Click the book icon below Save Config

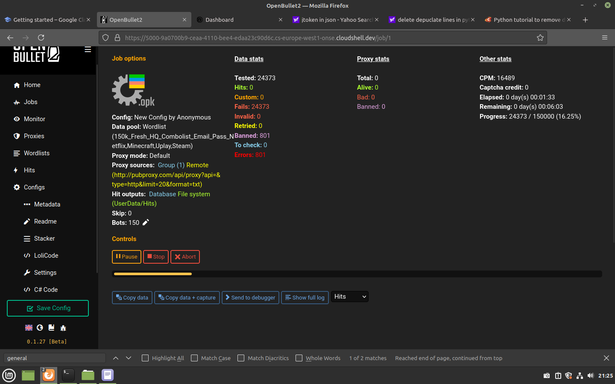(x=51, y=328)
